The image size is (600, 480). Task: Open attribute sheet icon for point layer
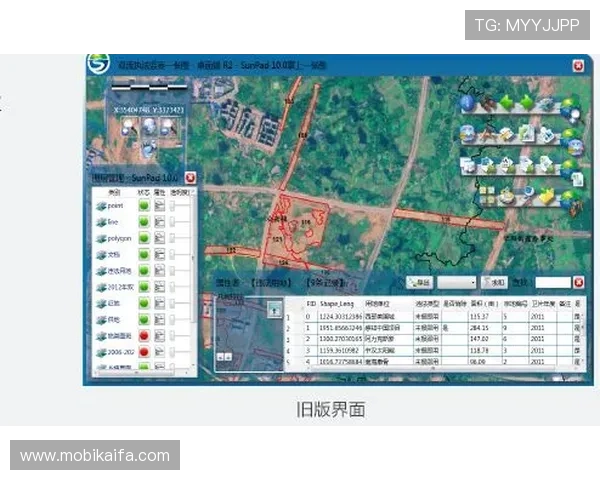pos(160,206)
